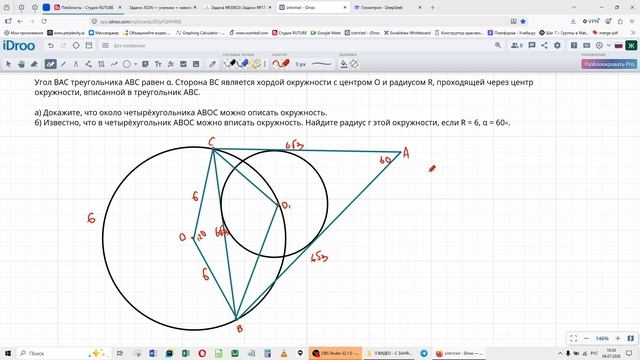The width and height of the screenshot is (640, 360).
Task: Reload the page
Action: pos(44,21)
